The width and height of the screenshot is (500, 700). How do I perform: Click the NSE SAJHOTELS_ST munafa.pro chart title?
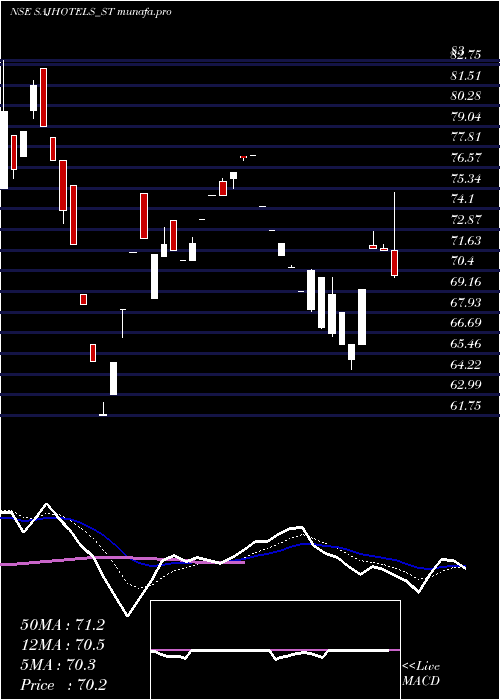(x=91, y=12)
